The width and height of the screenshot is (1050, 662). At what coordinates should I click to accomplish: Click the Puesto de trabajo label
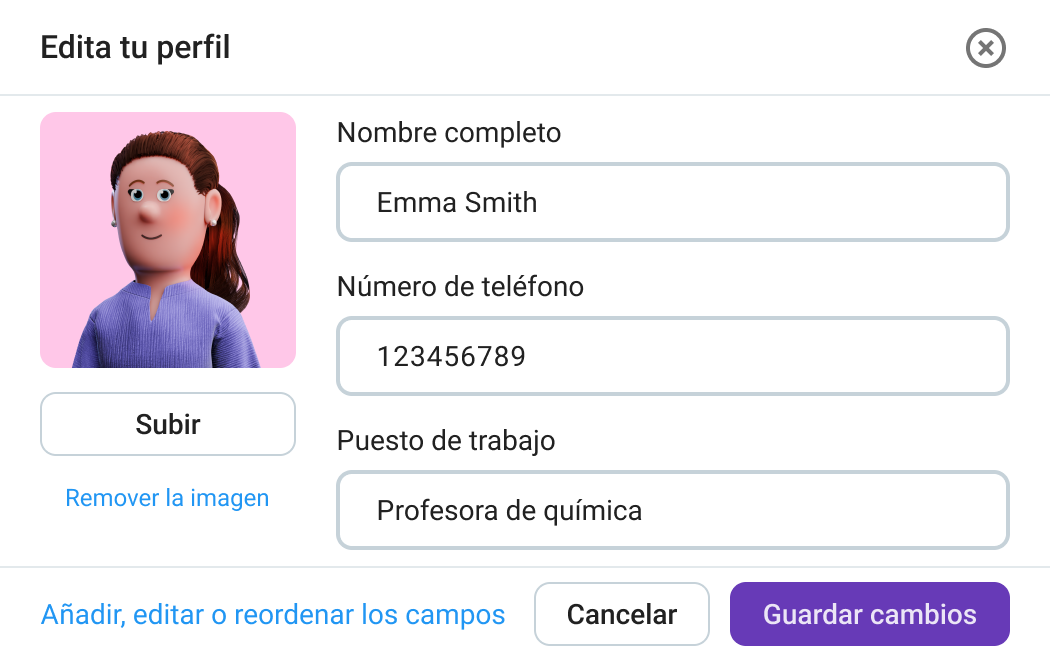pos(446,441)
